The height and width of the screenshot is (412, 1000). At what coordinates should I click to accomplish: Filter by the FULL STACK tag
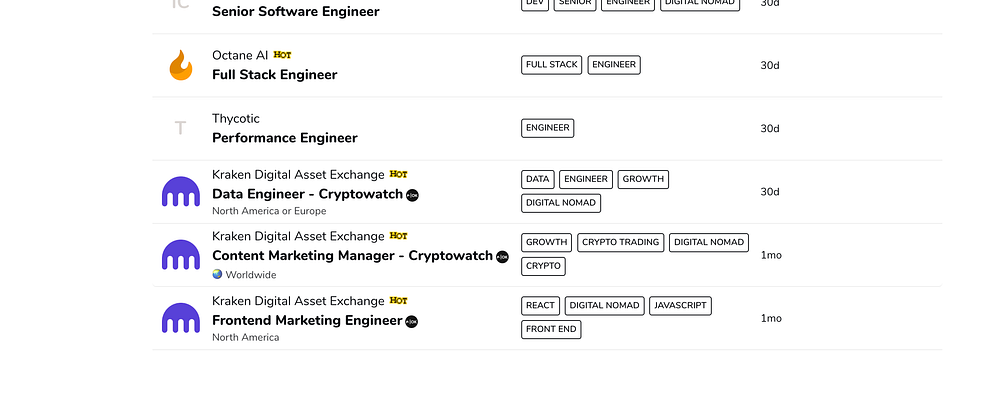point(552,65)
